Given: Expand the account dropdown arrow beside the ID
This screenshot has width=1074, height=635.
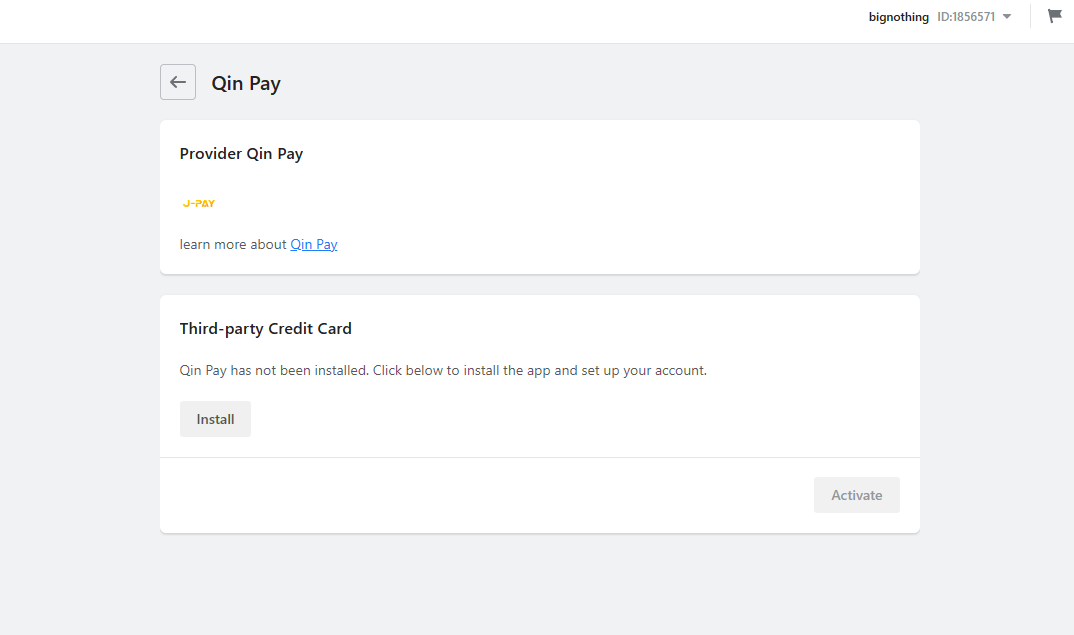Looking at the screenshot, I should click(x=1007, y=16).
